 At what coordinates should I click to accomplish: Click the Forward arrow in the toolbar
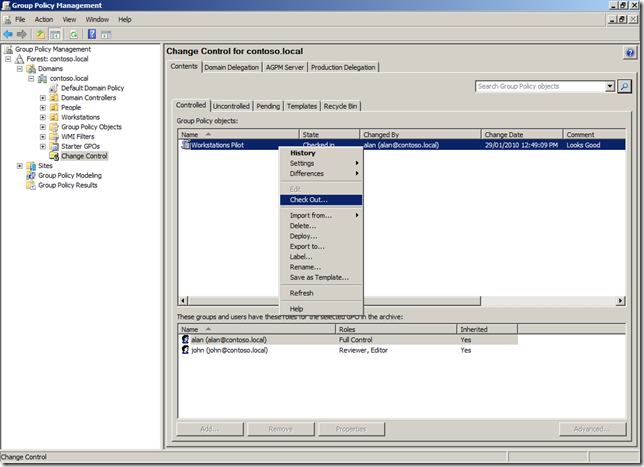click(23, 33)
